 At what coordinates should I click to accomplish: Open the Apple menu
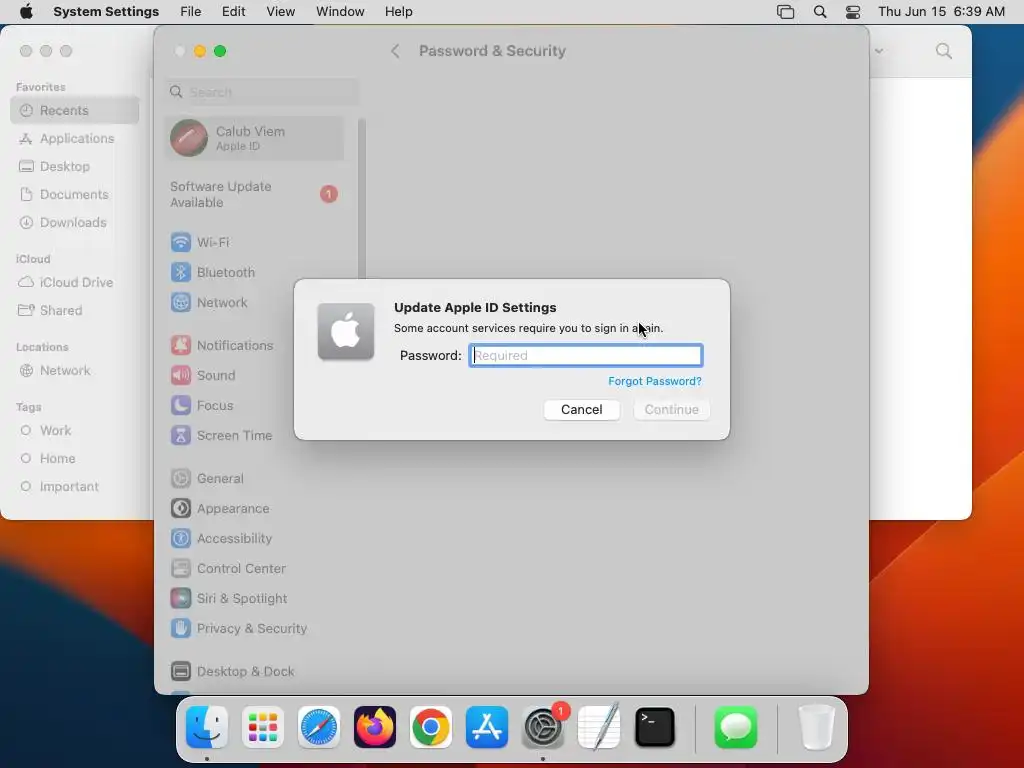coord(26,12)
